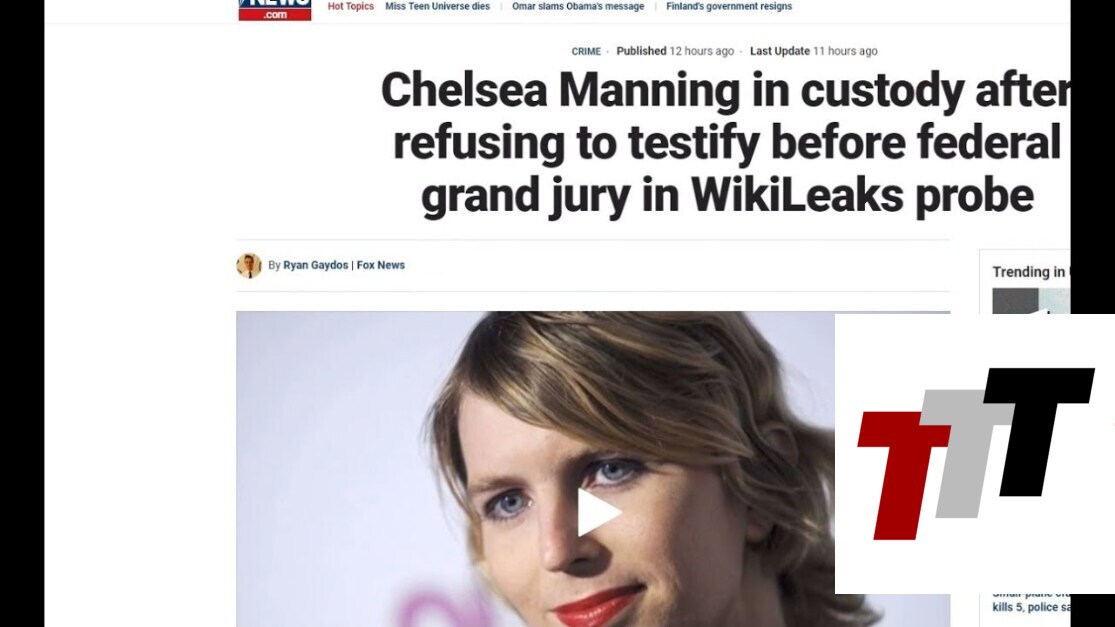The image size is (1115, 627).
Task: Click the Chelsea Manning article headline
Action: [725, 142]
